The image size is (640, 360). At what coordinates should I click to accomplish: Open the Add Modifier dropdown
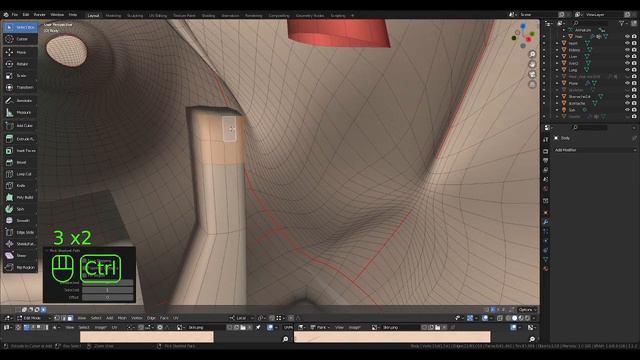[x=595, y=150]
